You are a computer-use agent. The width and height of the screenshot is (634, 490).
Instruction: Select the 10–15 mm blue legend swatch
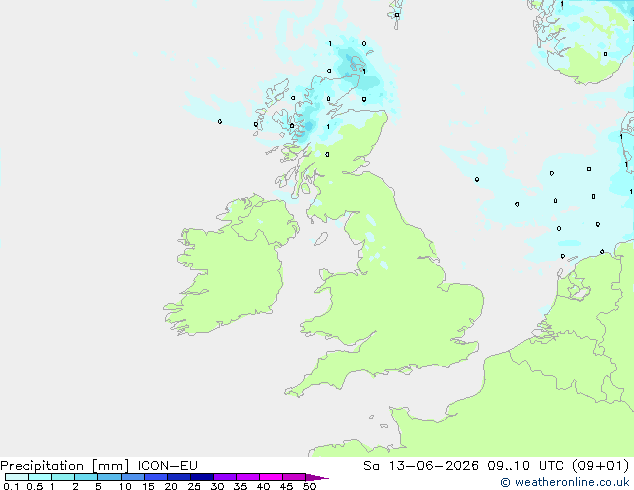[x=133, y=477]
